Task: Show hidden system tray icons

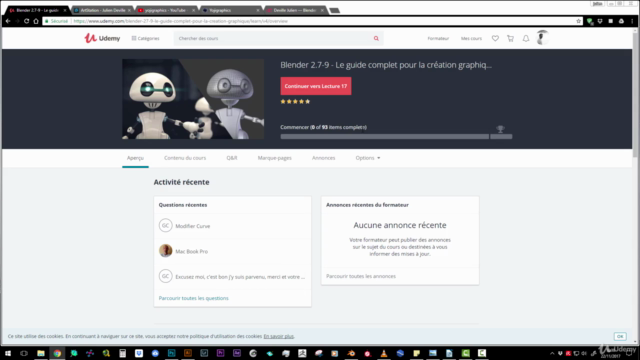Action: coord(552,353)
